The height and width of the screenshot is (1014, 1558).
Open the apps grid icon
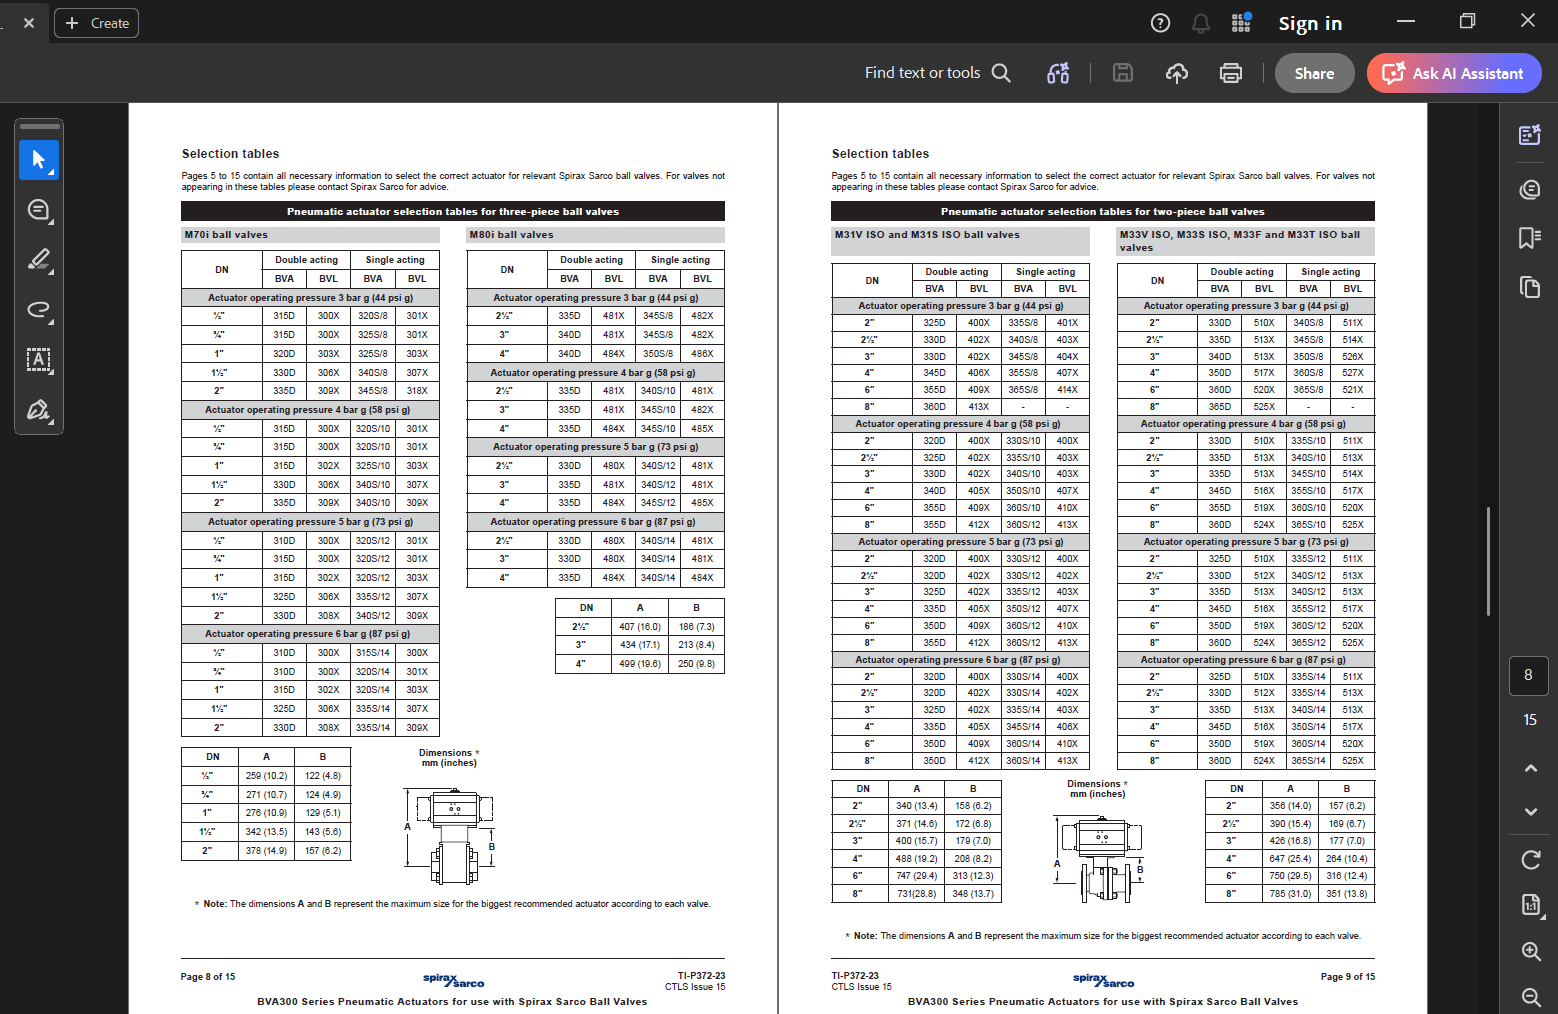1241,23
